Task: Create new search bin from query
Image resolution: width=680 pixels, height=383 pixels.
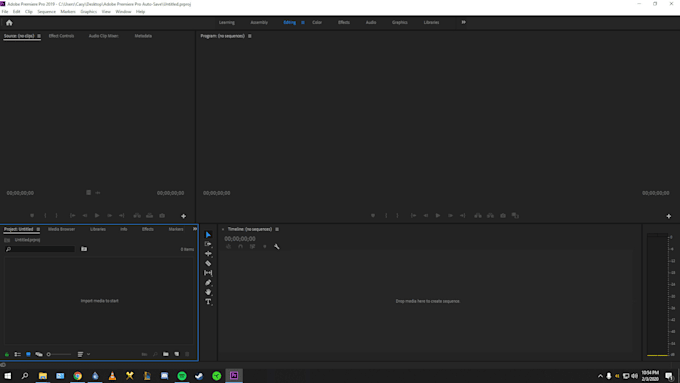Action: pyautogui.click(x=84, y=249)
